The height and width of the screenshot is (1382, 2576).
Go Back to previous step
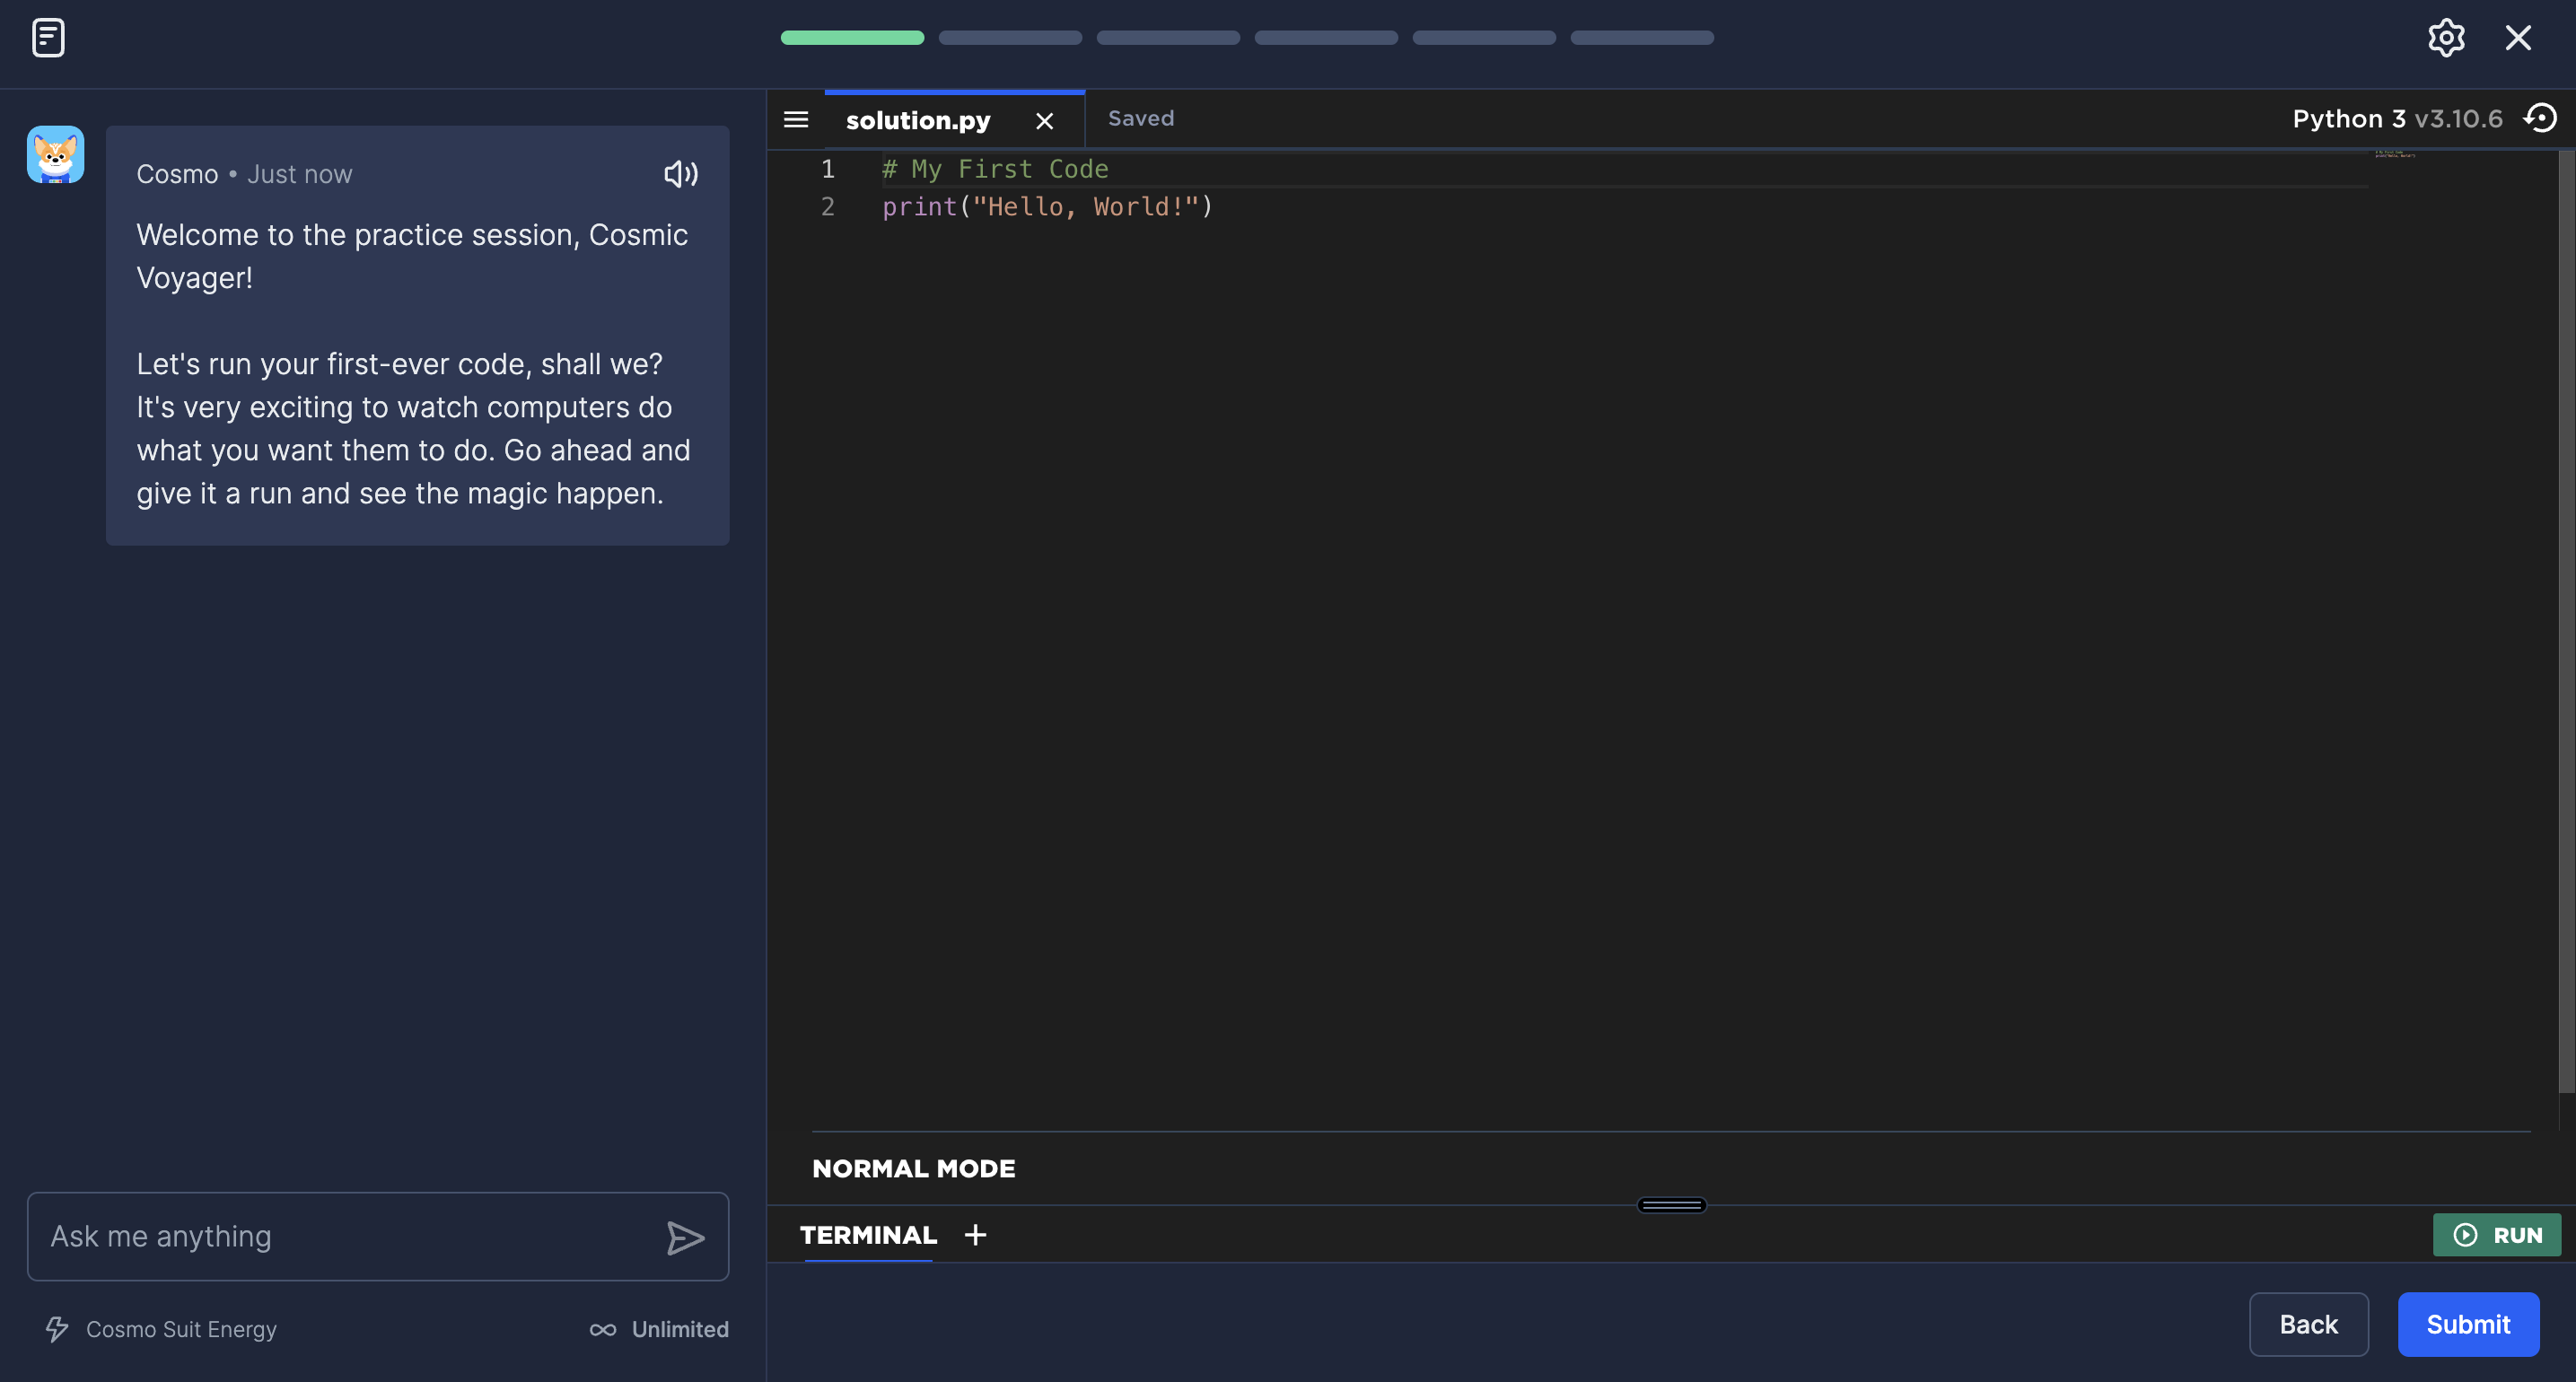tap(2307, 1324)
